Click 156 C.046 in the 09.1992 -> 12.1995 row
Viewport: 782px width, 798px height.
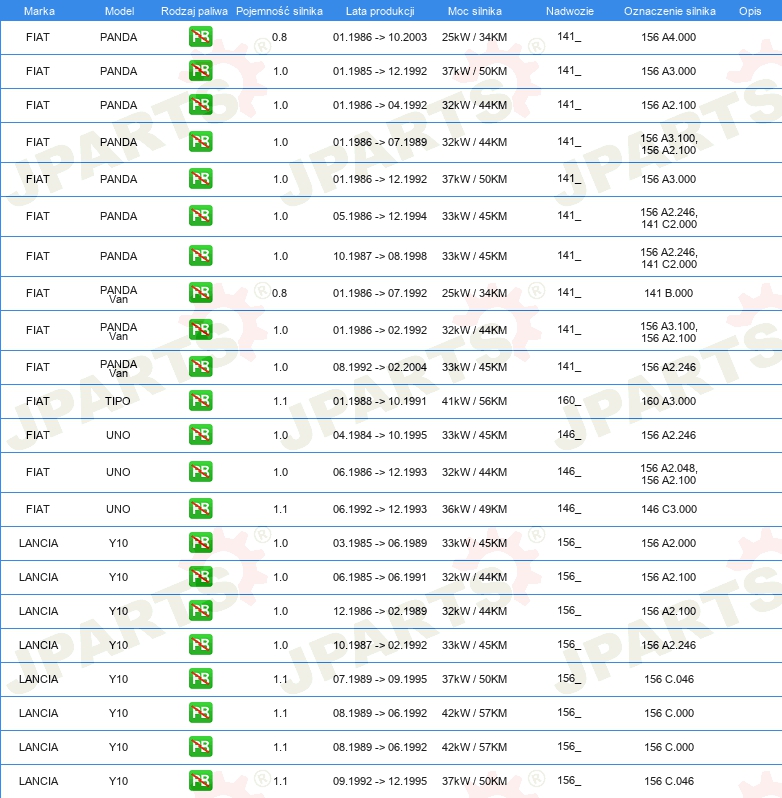669,781
